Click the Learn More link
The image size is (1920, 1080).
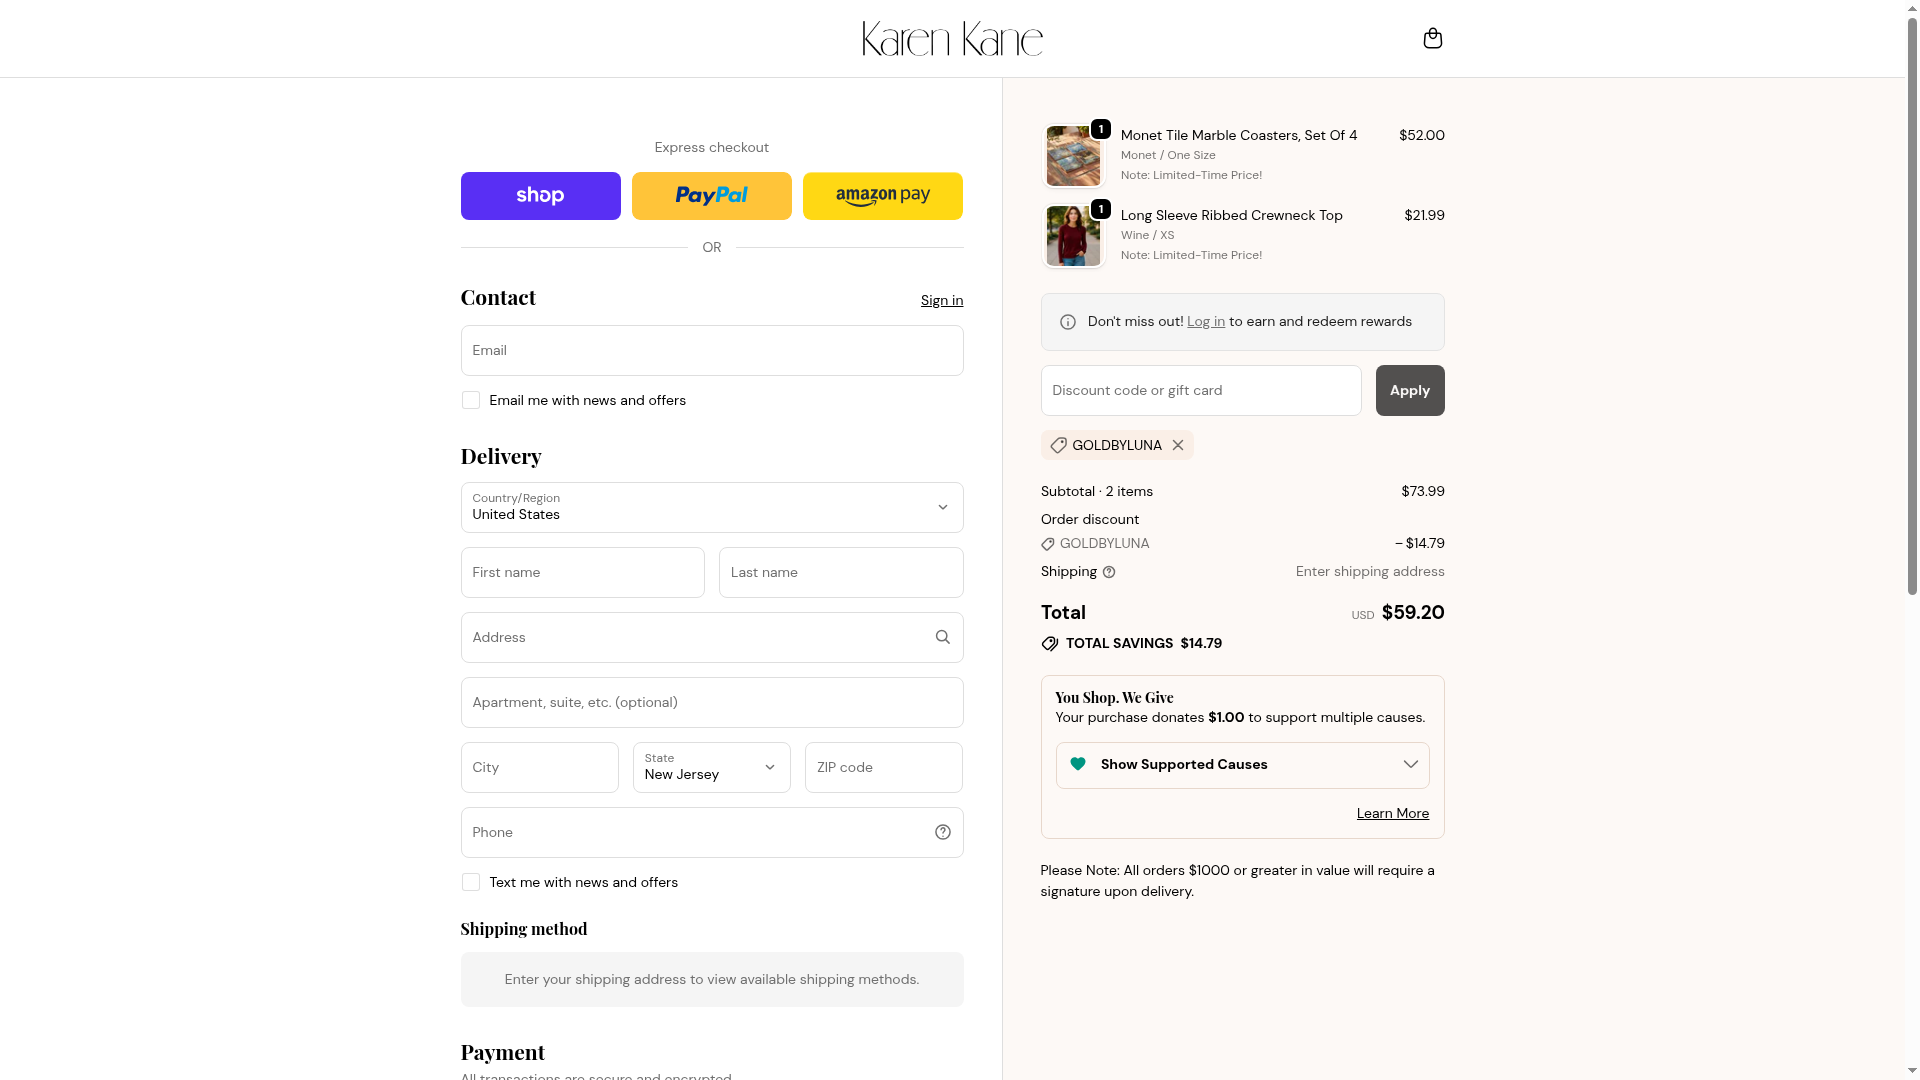click(1392, 813)
